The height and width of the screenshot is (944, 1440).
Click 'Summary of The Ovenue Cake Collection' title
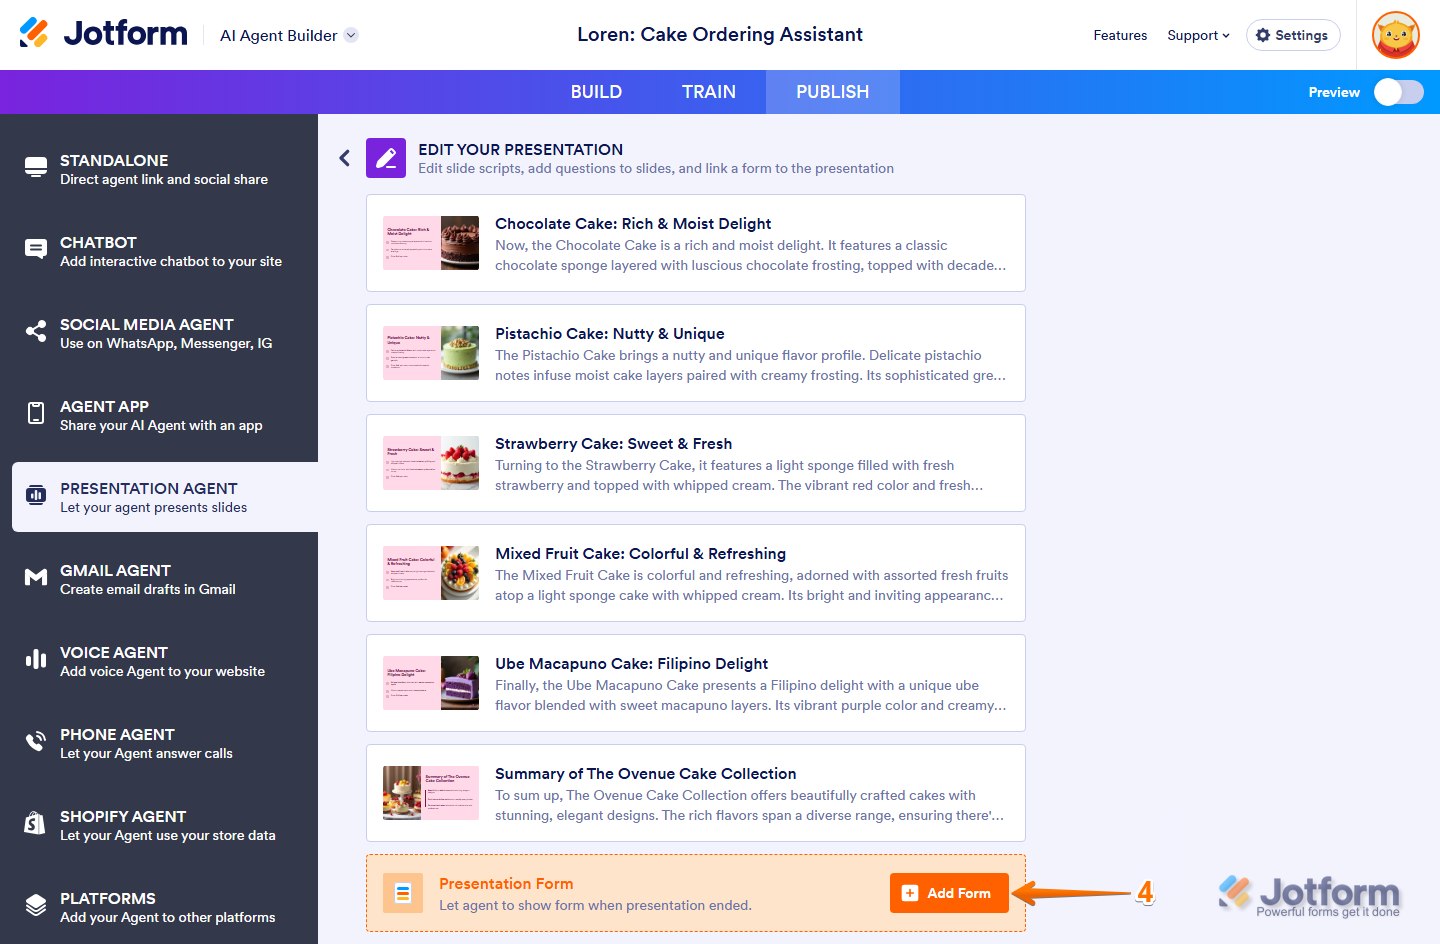646,774
